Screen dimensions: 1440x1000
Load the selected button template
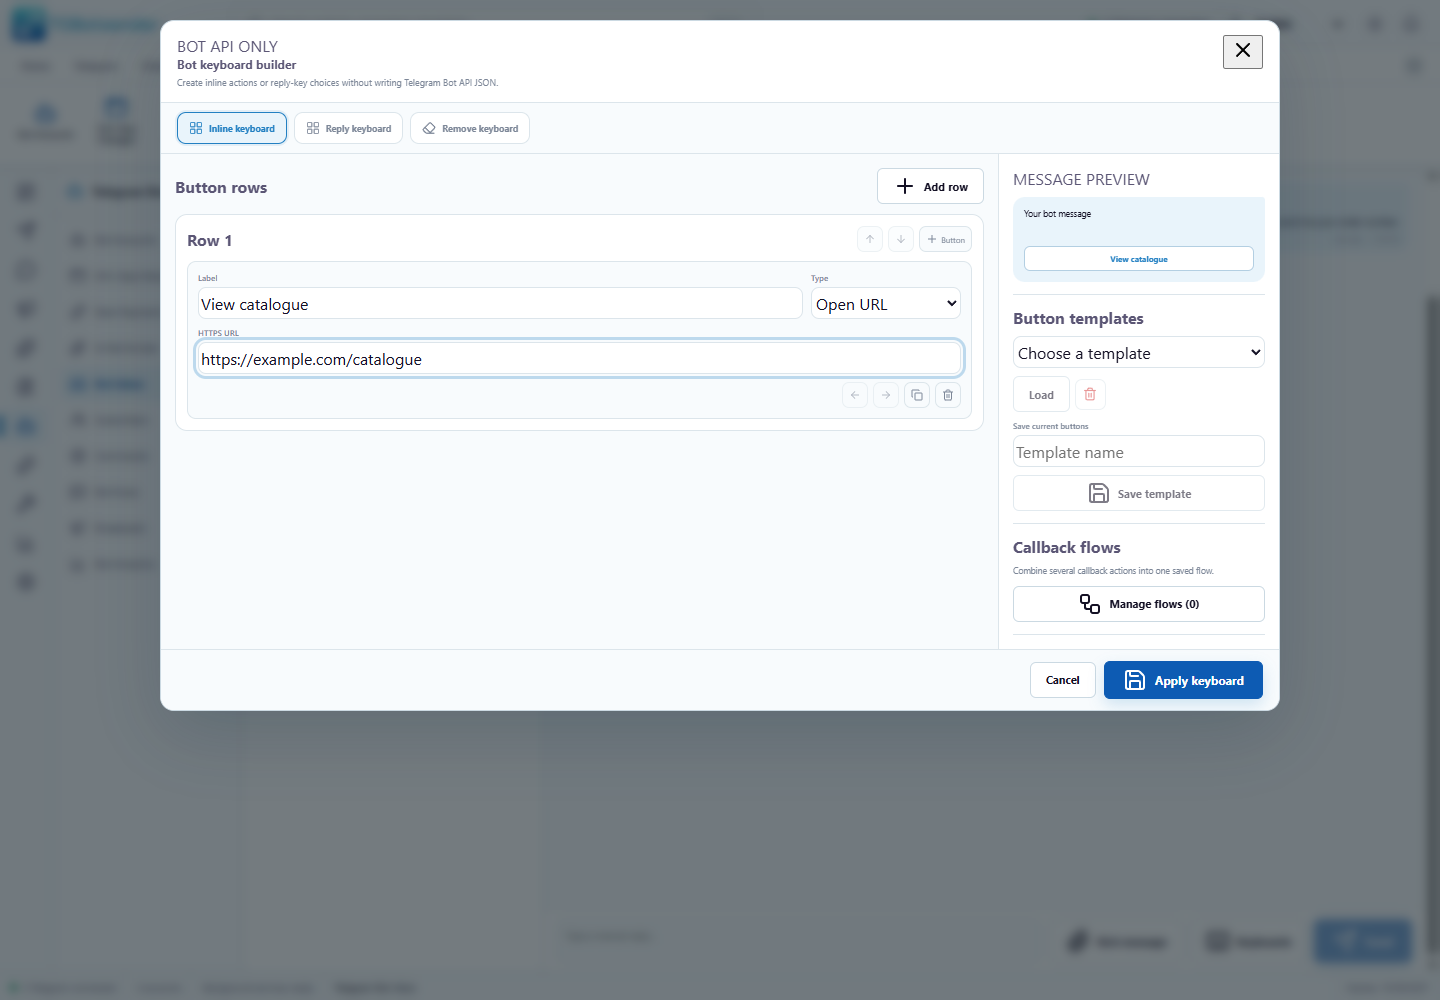coord(1041,395)
